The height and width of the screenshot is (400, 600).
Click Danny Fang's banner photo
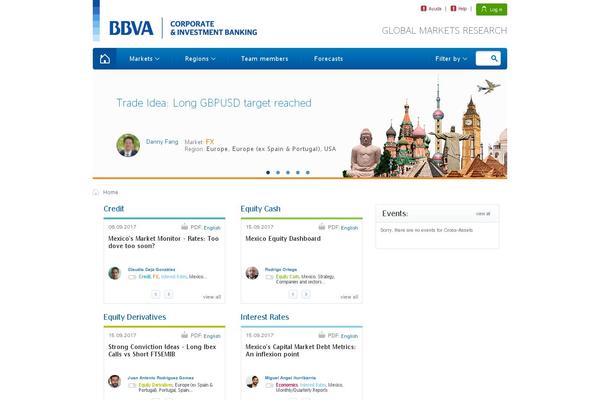click(128, 145)
